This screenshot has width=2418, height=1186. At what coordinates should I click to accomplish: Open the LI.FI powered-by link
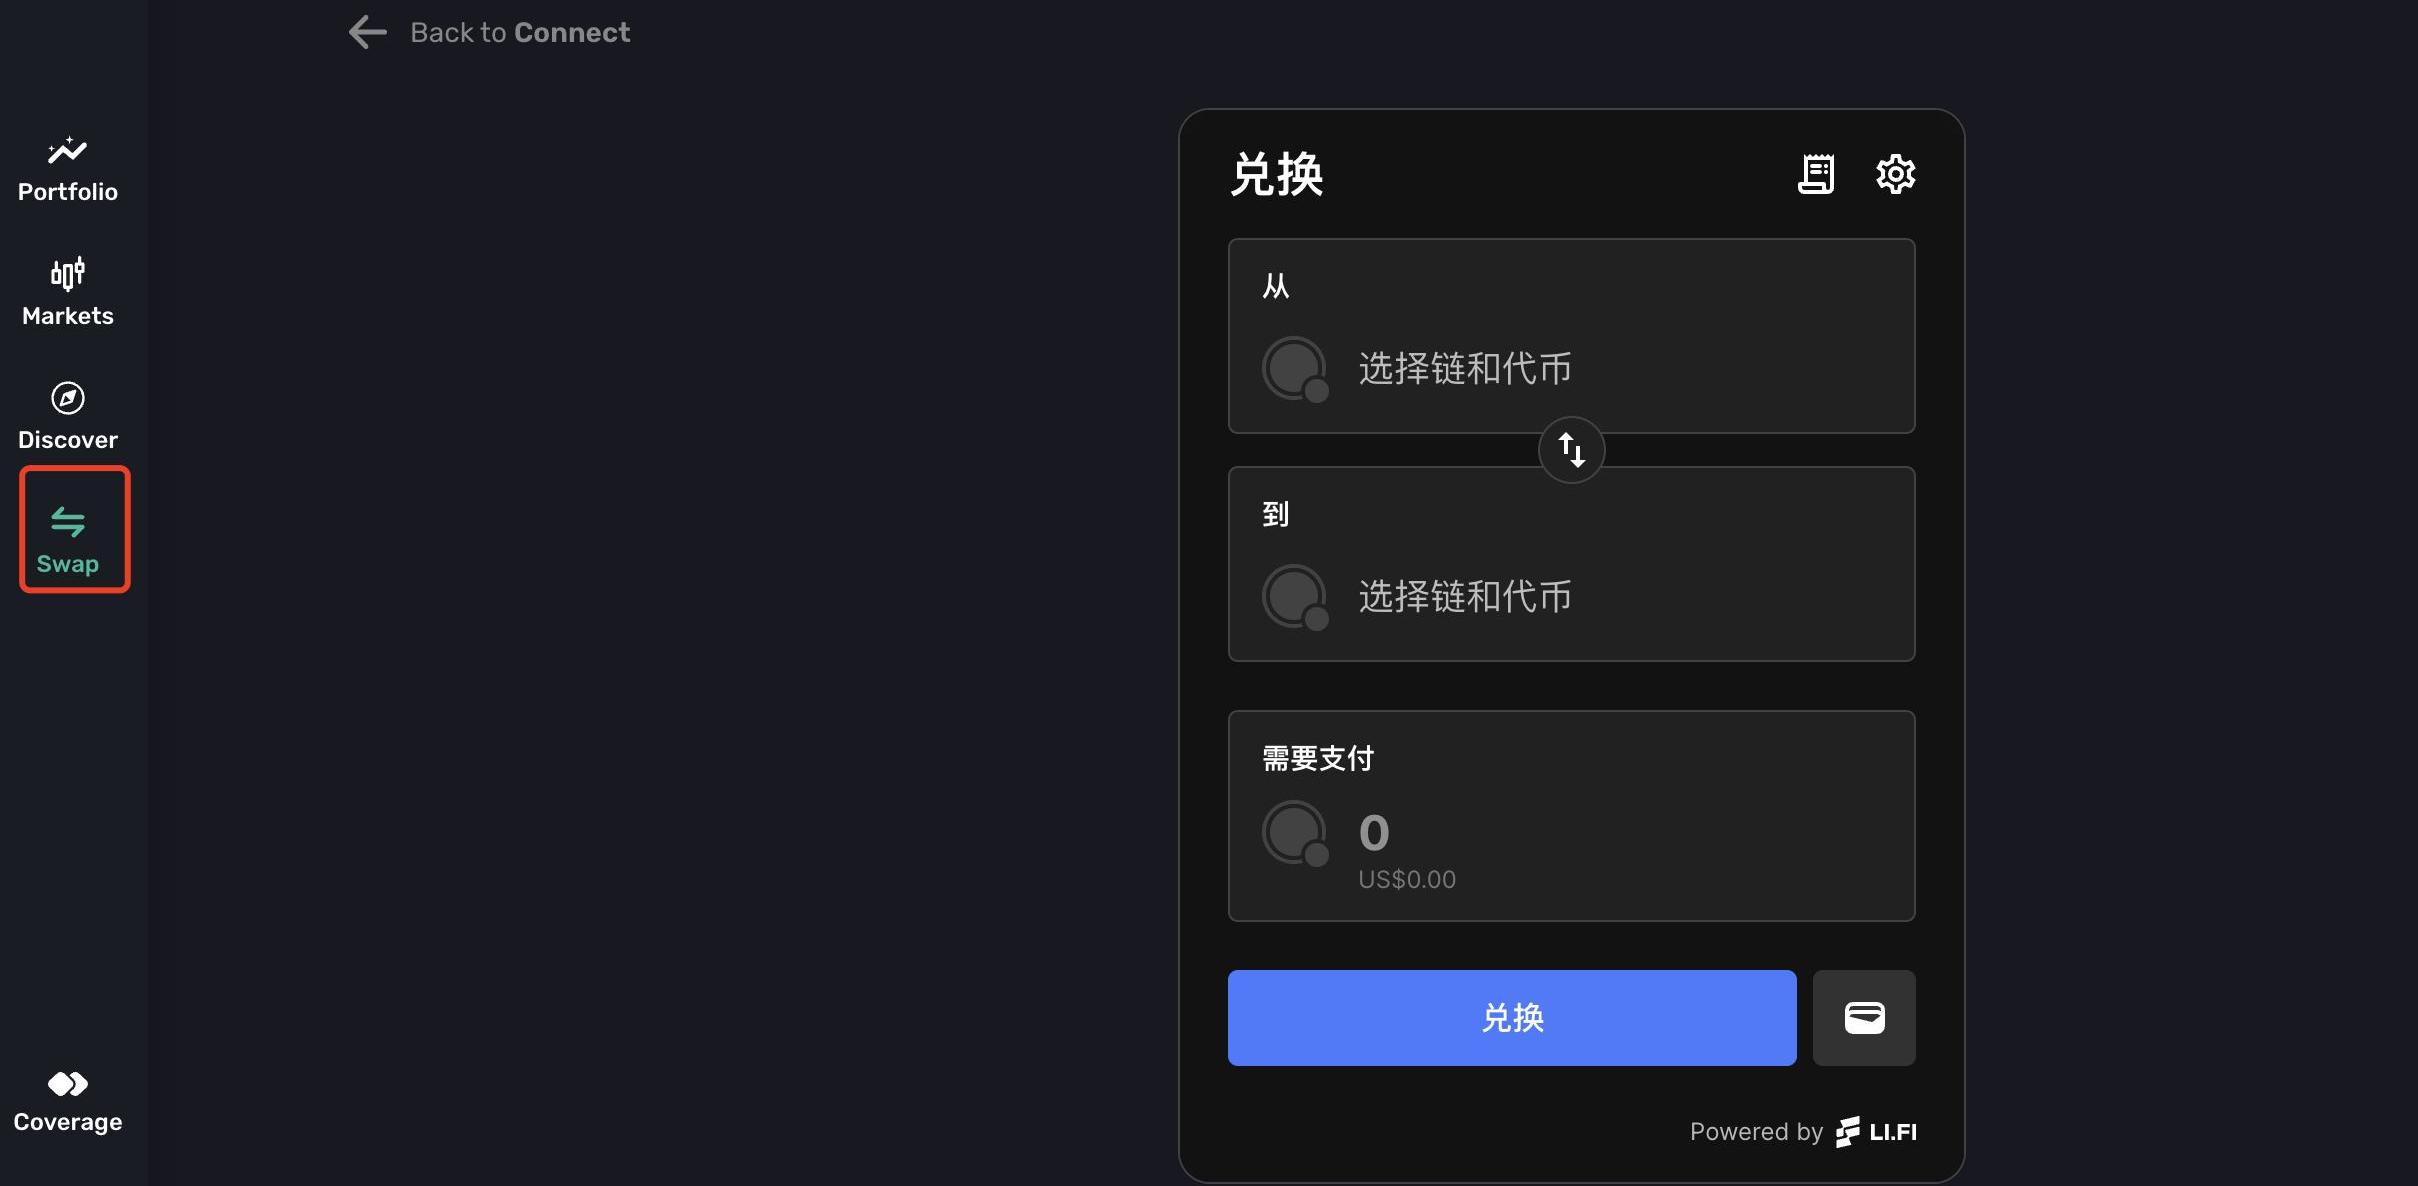click(x=1876, y=1132)
